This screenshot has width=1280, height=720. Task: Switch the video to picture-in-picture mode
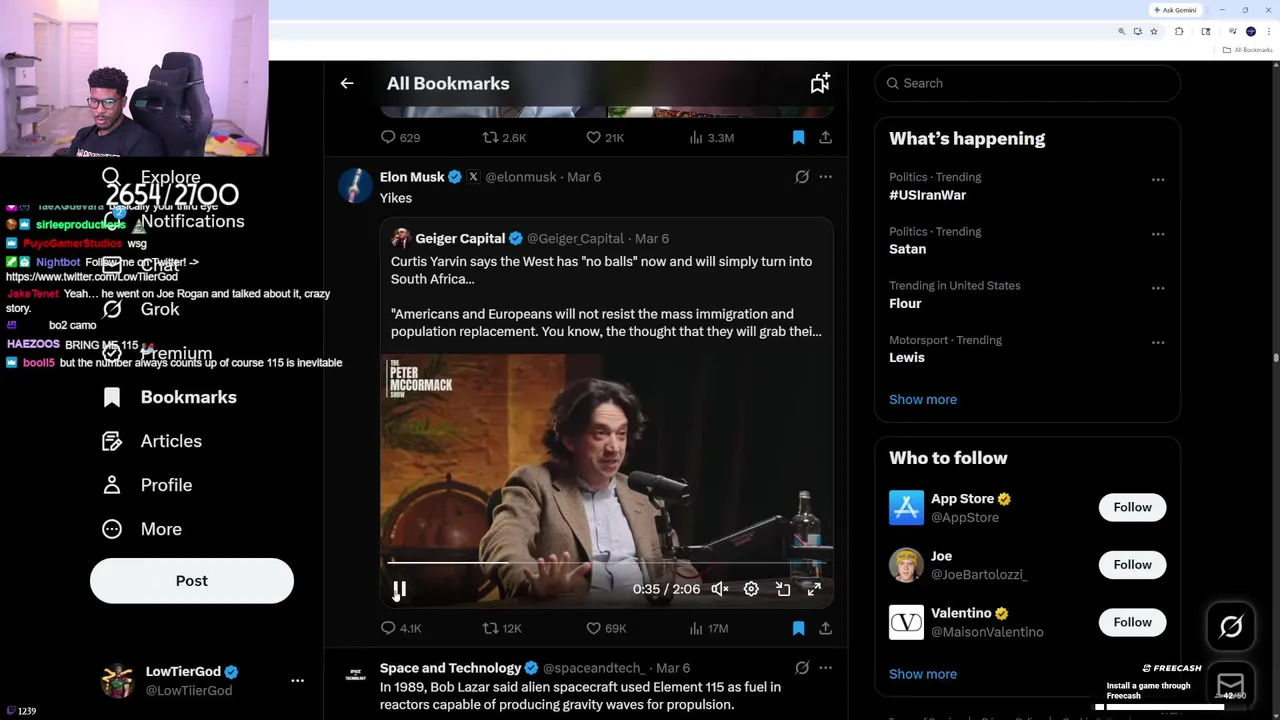coord(783,589)
